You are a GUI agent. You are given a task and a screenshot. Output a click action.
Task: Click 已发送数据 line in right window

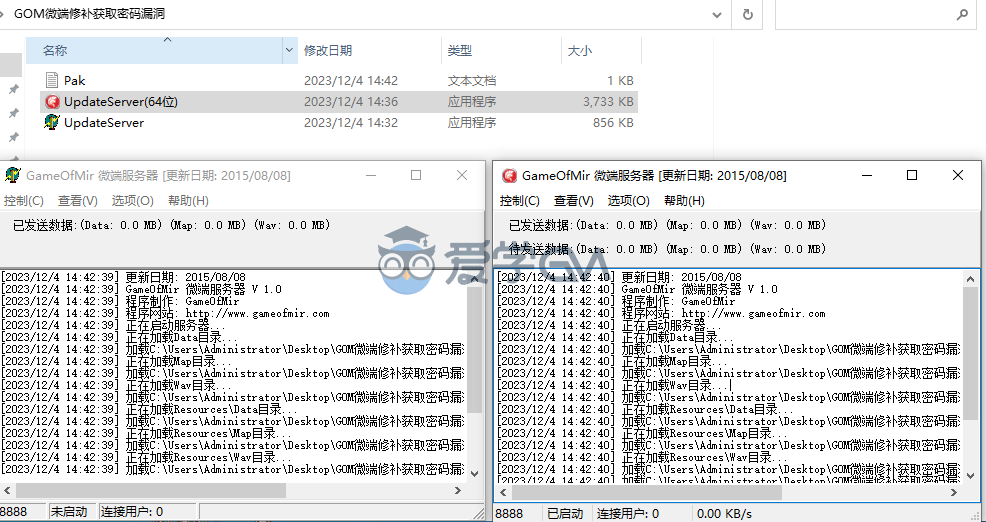[668, 225]
